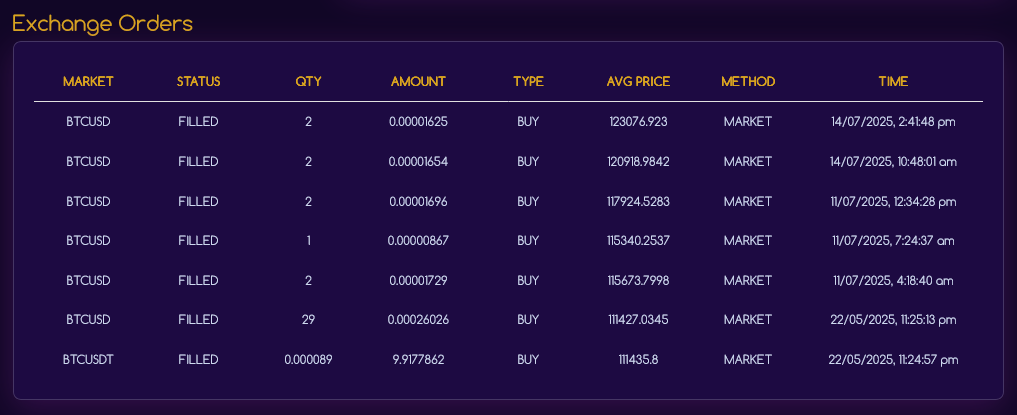Select the amount 0.00000867 cell
Image resolution: width=1017 pixels, height=415 pixels.
[418, 240]
